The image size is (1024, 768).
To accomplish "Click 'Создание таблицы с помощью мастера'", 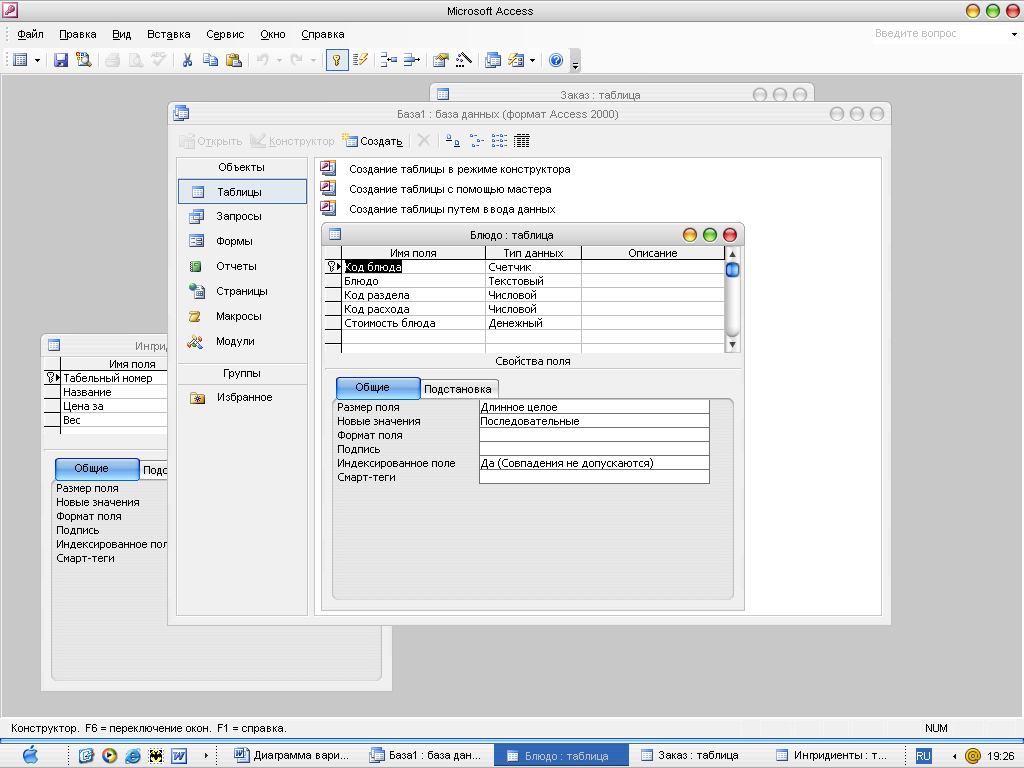I will point(450,189).
